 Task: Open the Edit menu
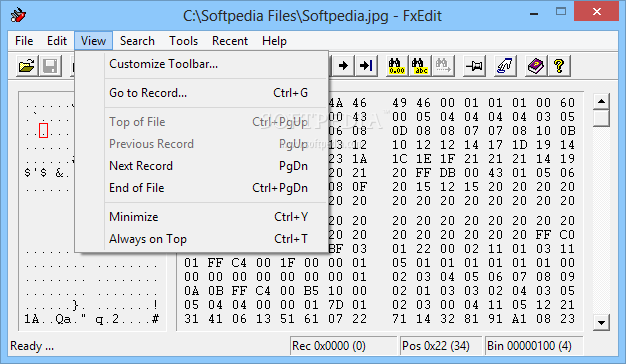tap(57, 41)
